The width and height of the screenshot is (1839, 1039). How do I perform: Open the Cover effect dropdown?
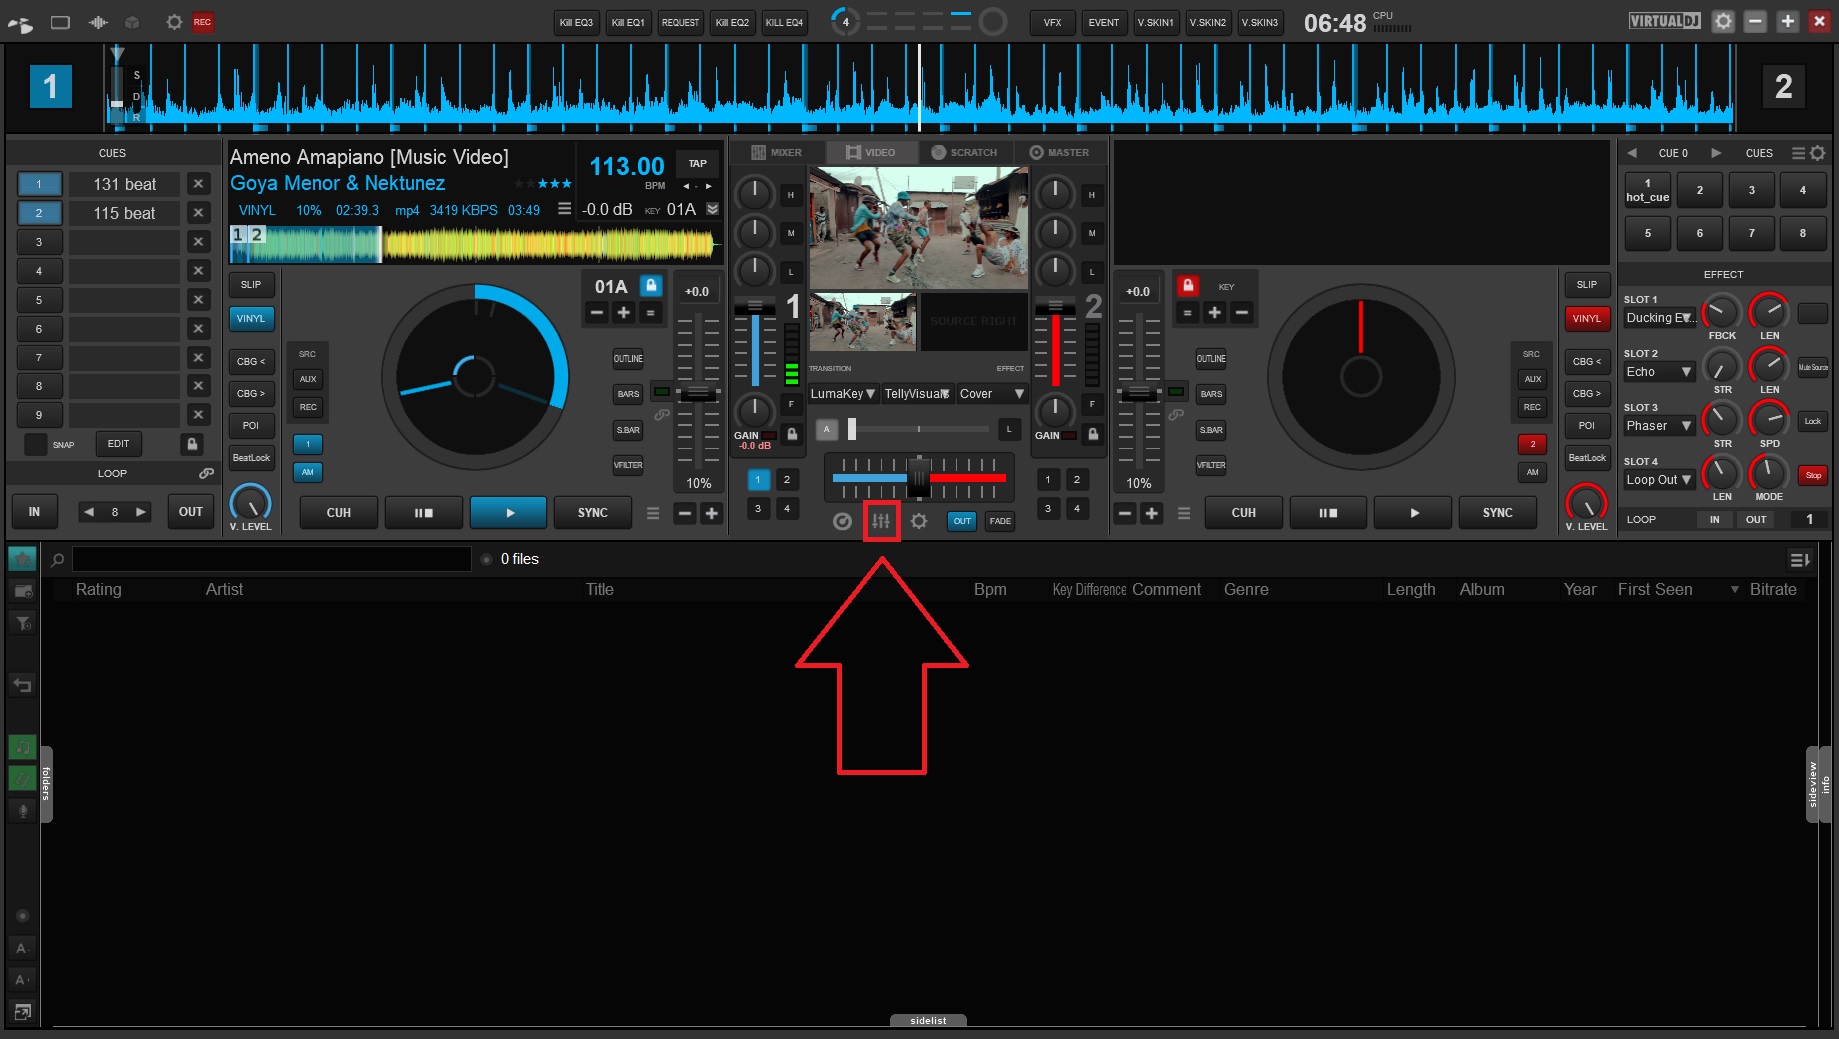click(991, 394)
